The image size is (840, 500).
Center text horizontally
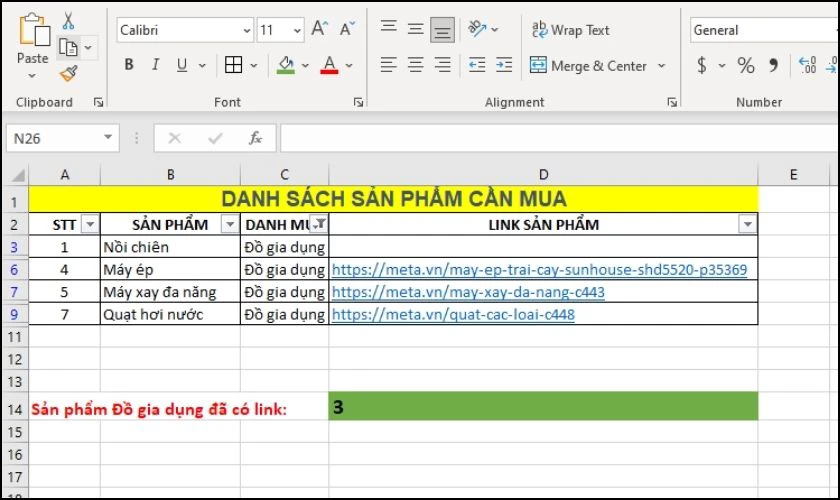[416, 65]
